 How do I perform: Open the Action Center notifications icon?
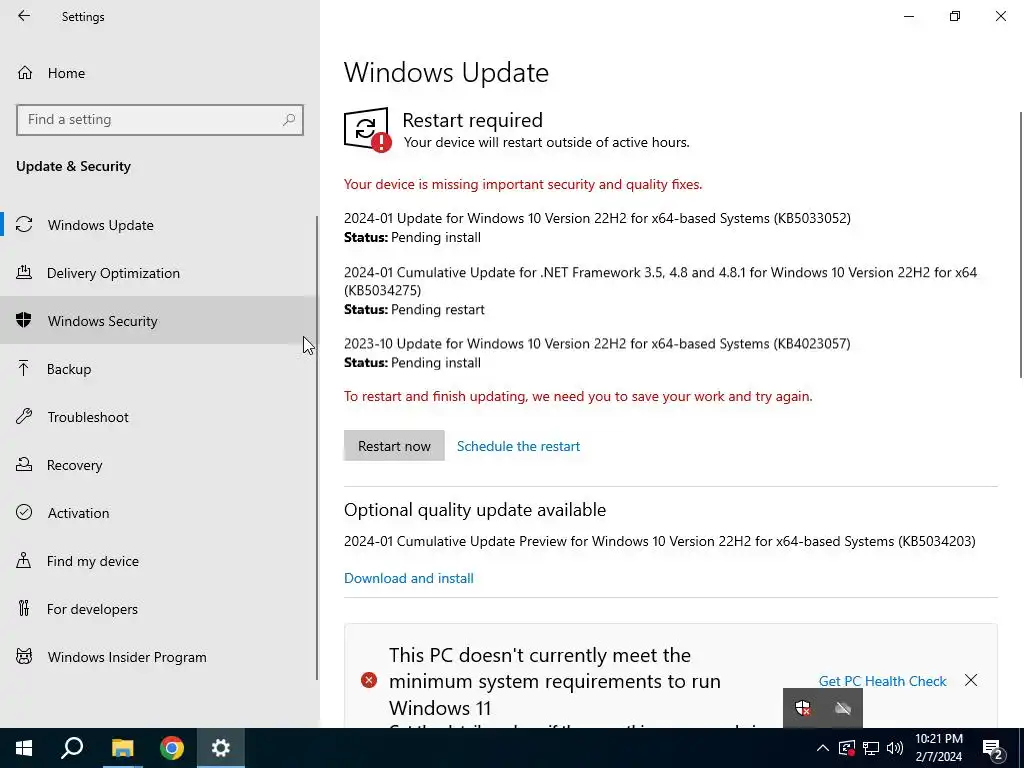(993, 749)
